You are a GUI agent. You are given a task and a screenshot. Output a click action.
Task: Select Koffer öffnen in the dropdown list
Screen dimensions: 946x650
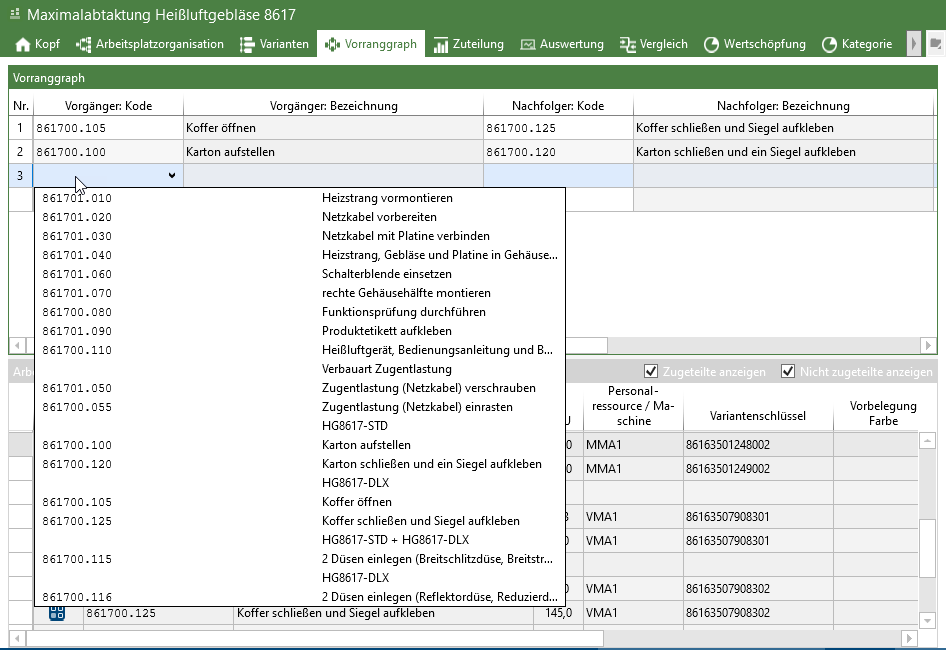click(x=300, y=502)
